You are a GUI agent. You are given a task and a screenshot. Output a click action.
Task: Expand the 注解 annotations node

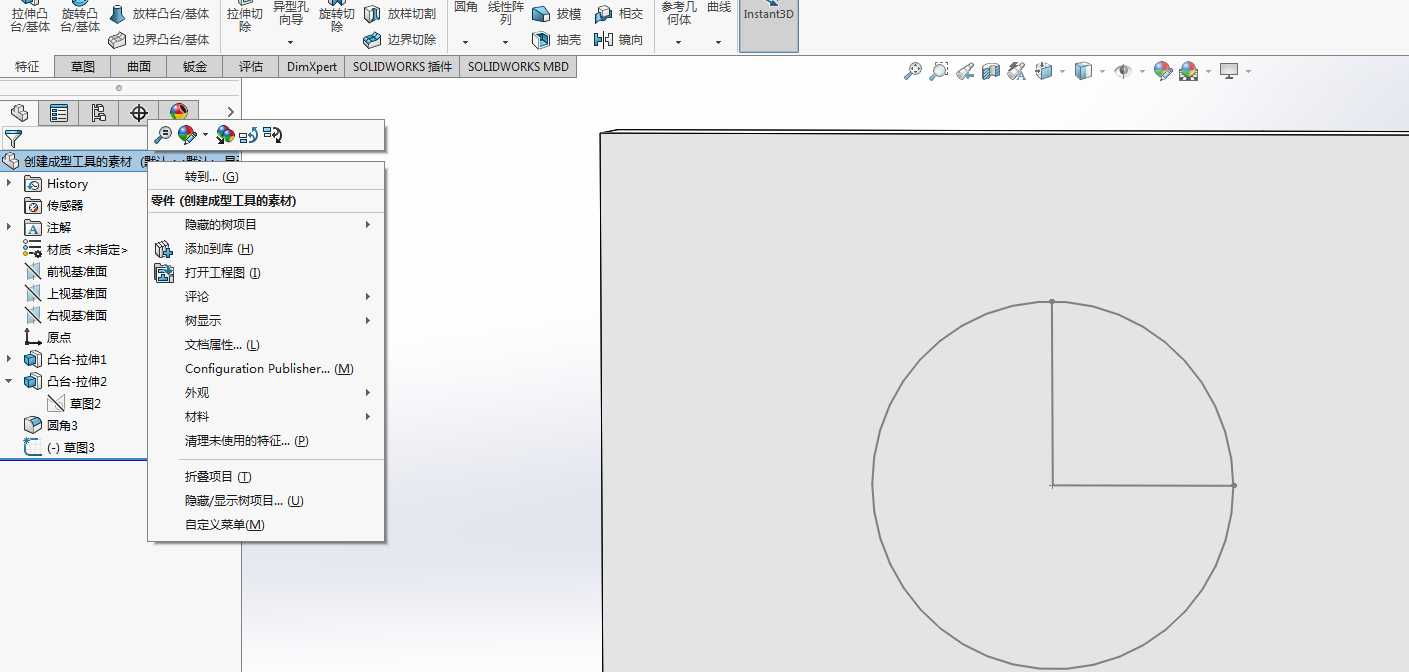pos(9,227)
